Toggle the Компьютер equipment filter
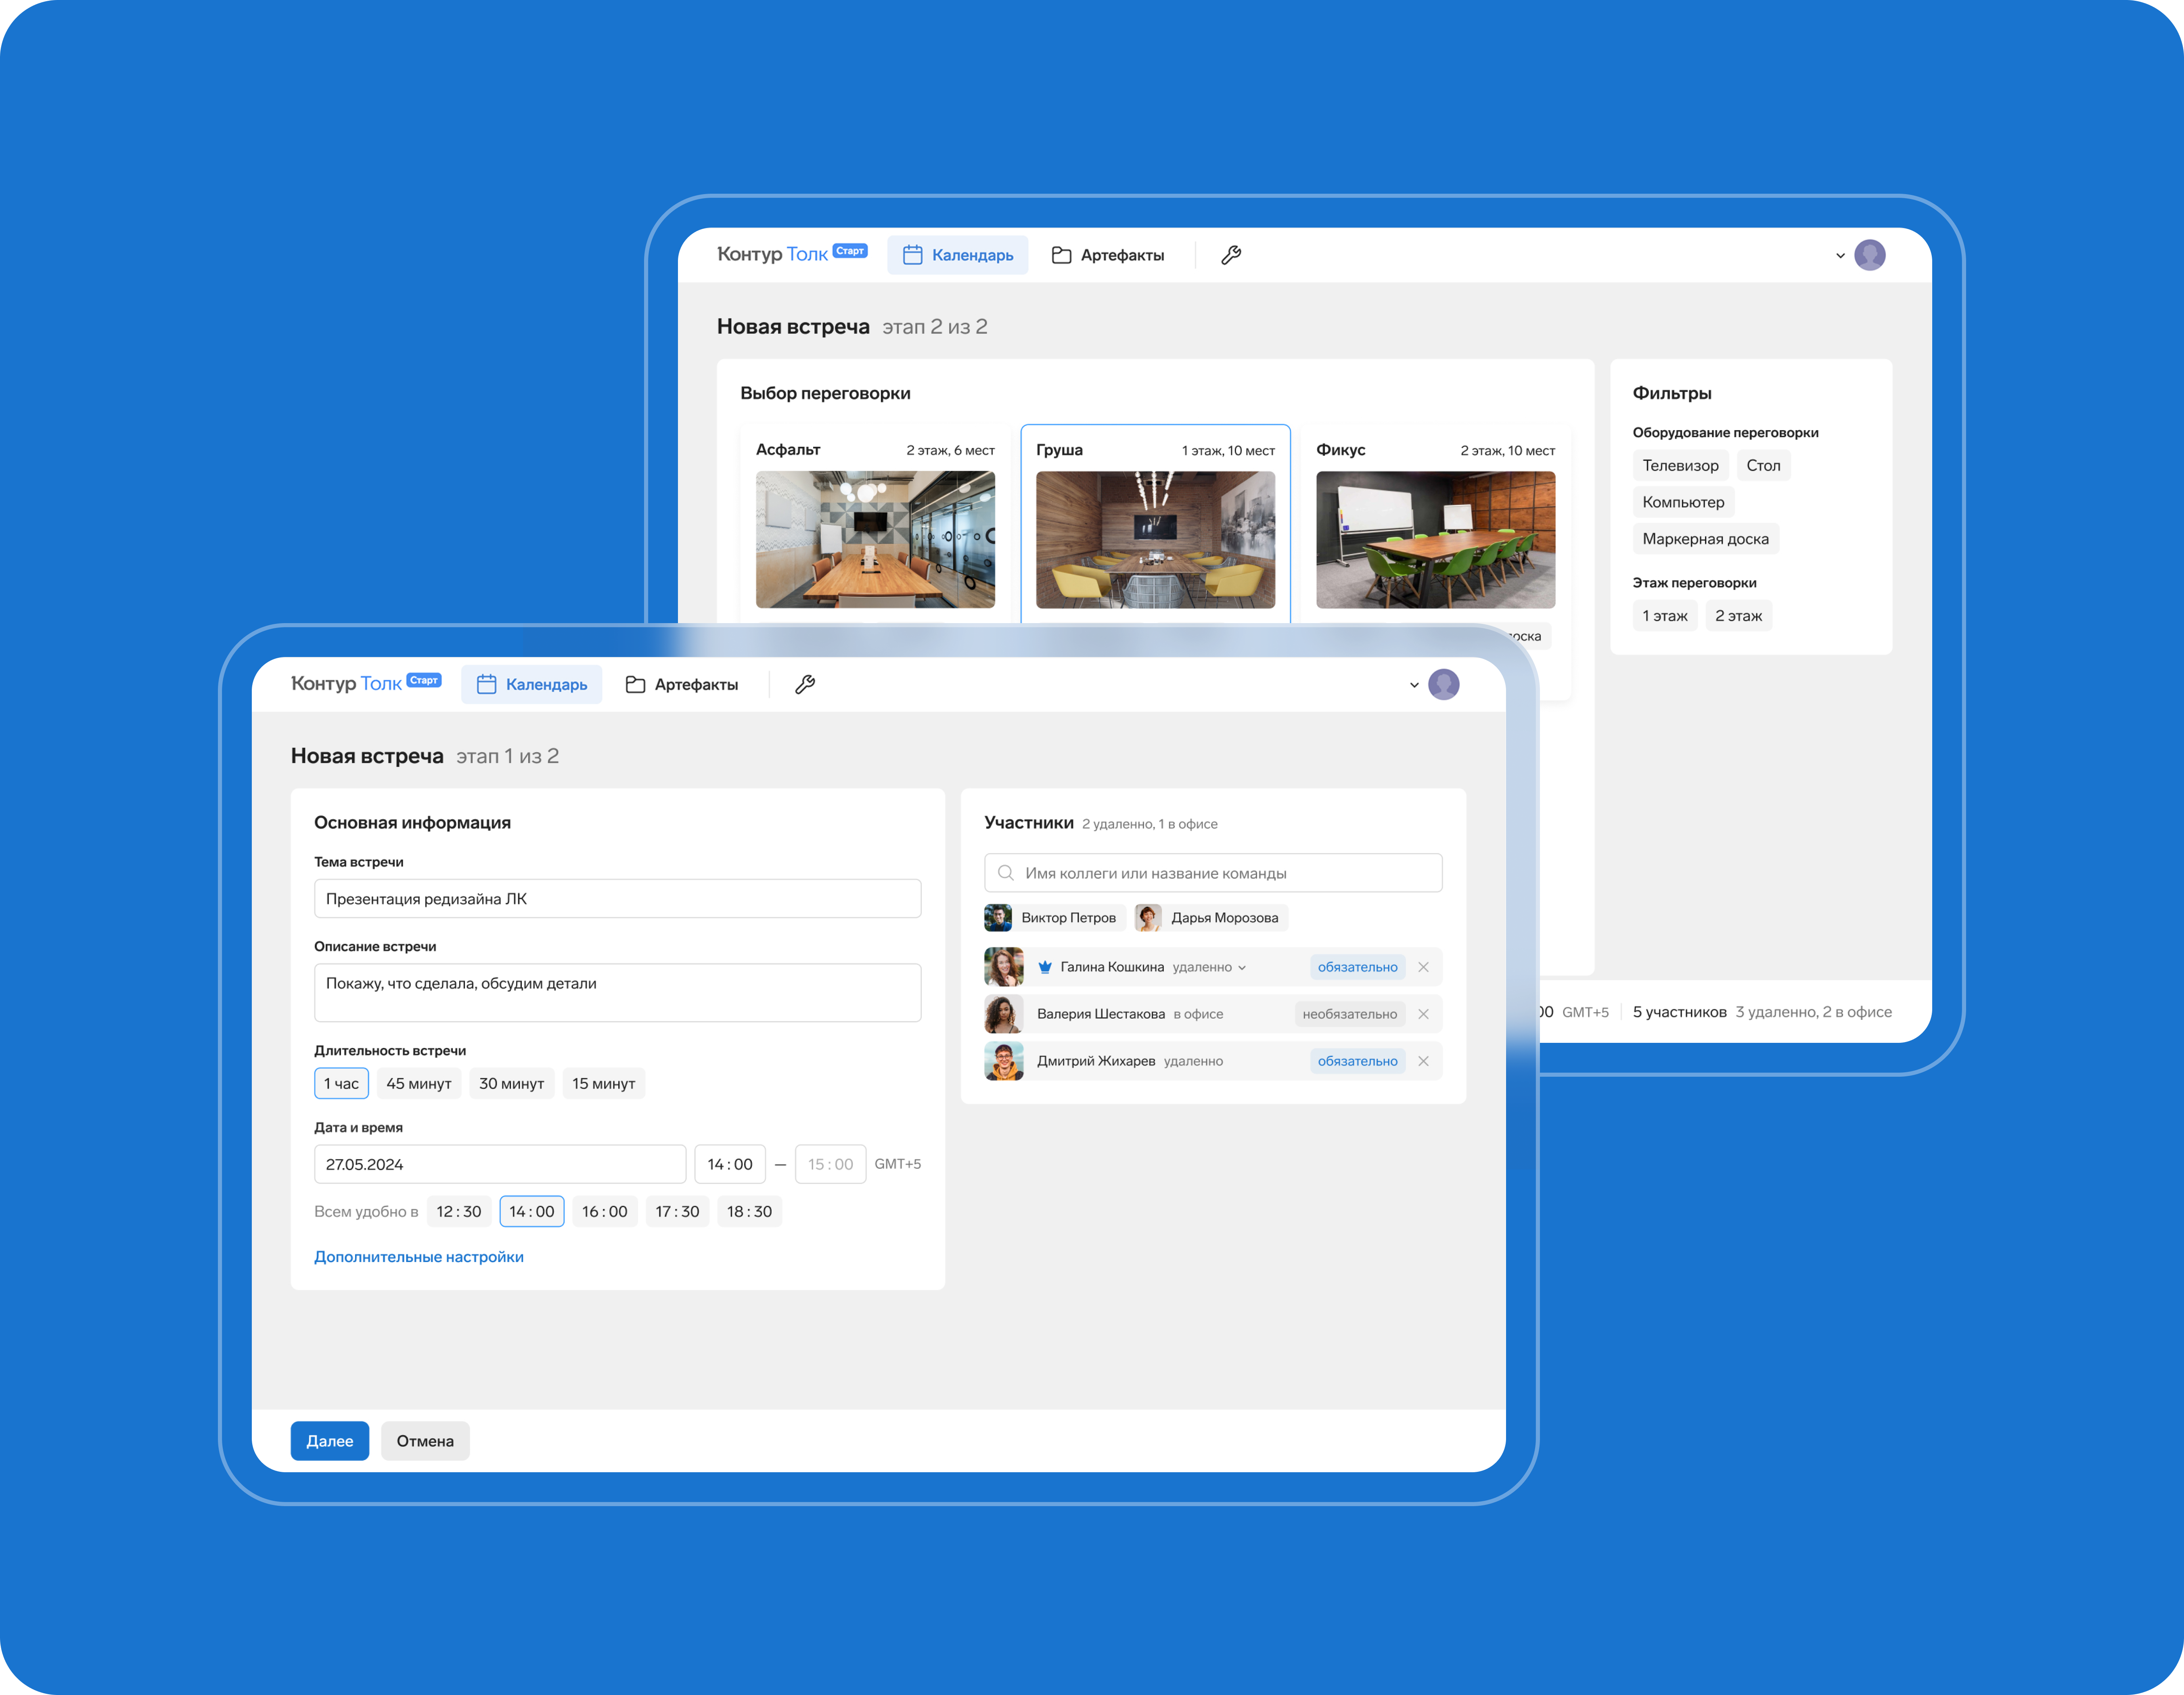This screenshot has height=1695, width=2184. [x=1683, y=502]
